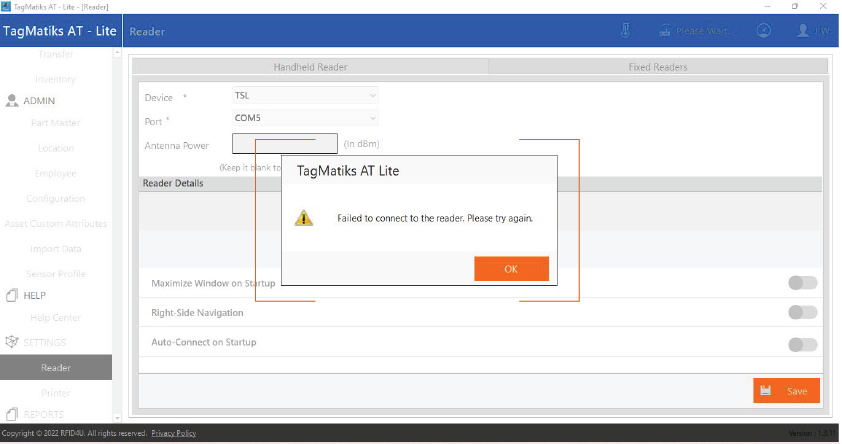Image resolution: width=842 pixels, height=444 pixels.
Task: Expand the Port dropdown showing COM5
Action: click(x=305, y=119)
